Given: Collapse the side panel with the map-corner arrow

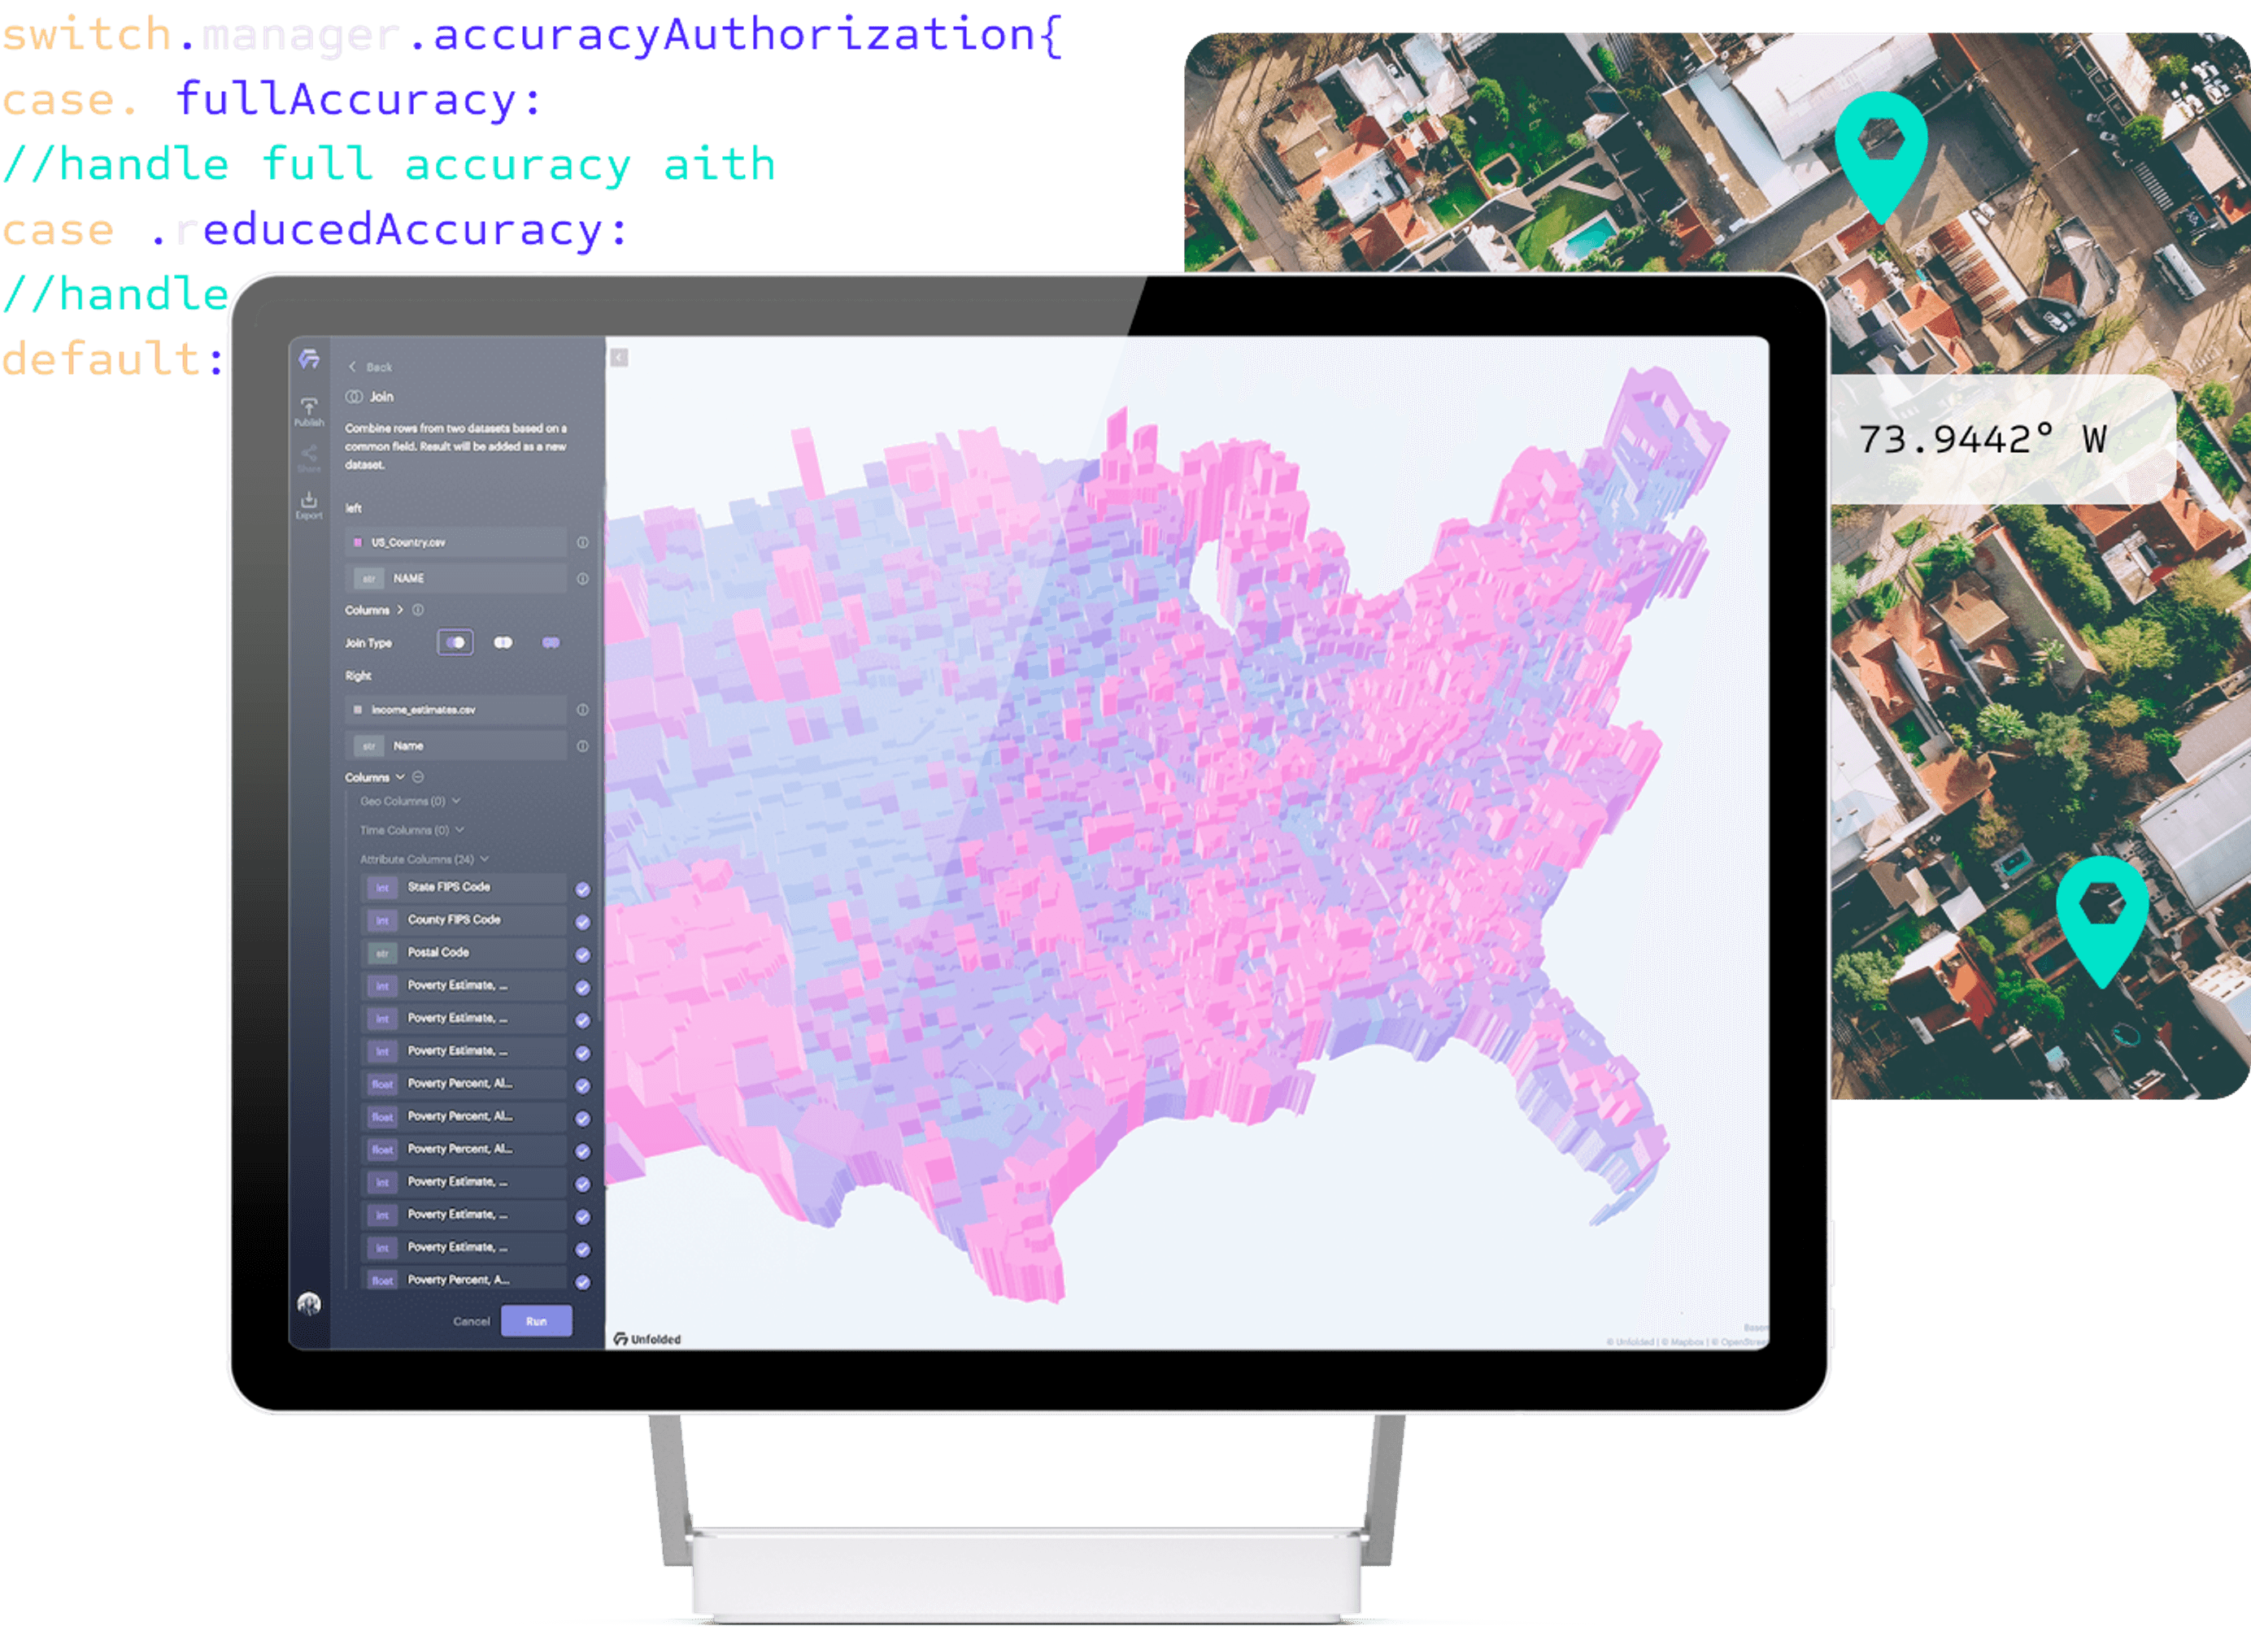Looking at the screenshot, I should coord(620,358).
